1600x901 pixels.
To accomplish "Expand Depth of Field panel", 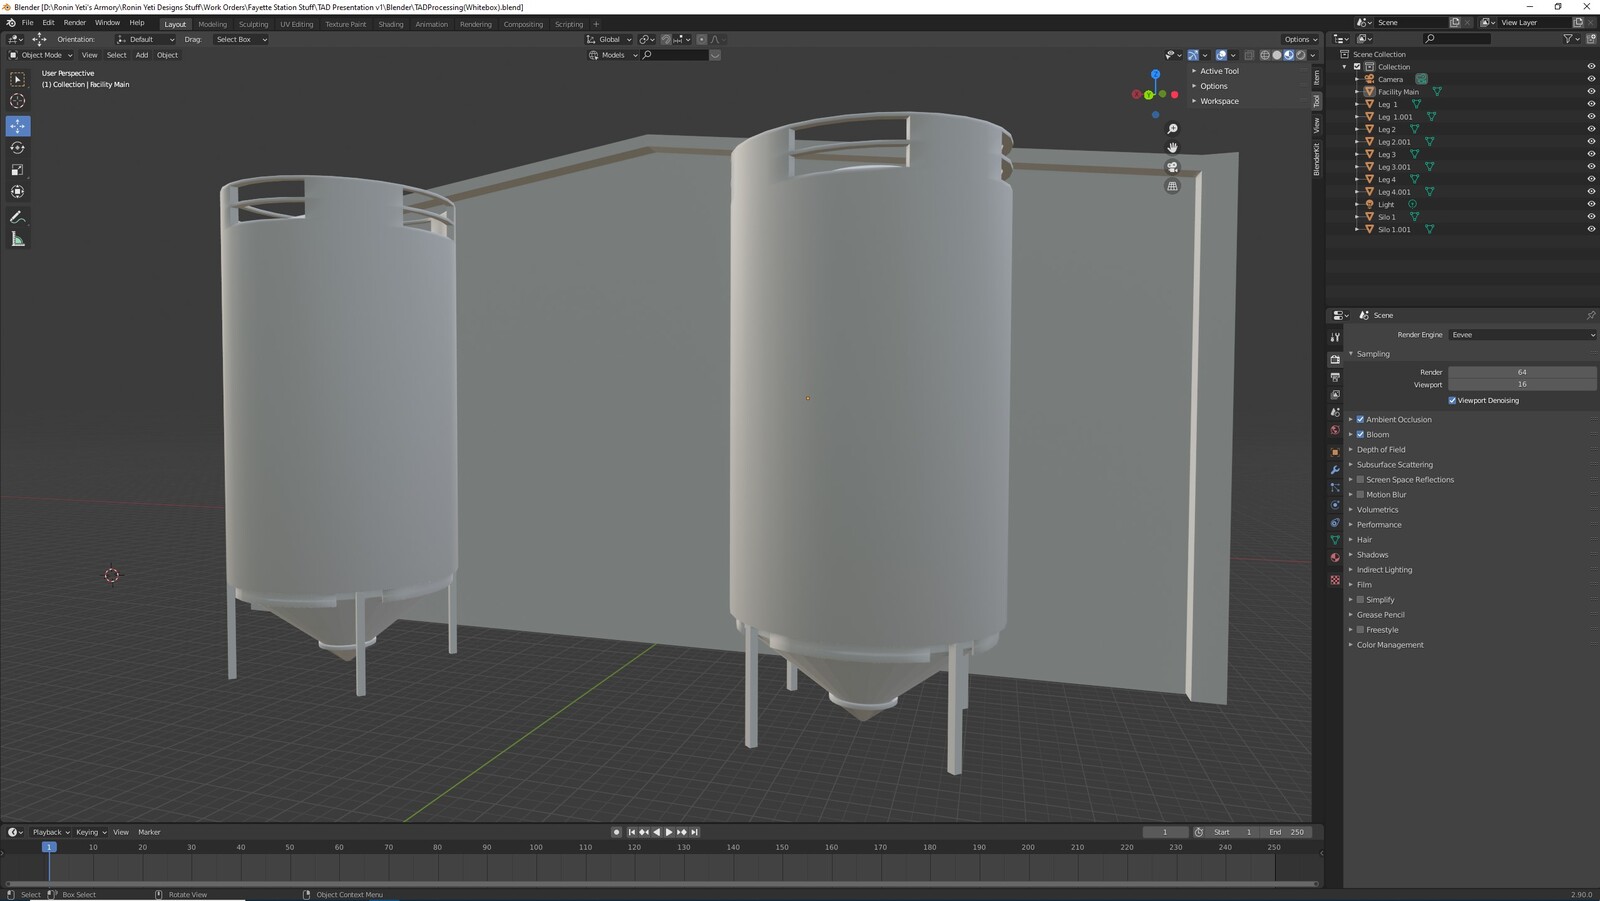I will (x=1381, y=449).
